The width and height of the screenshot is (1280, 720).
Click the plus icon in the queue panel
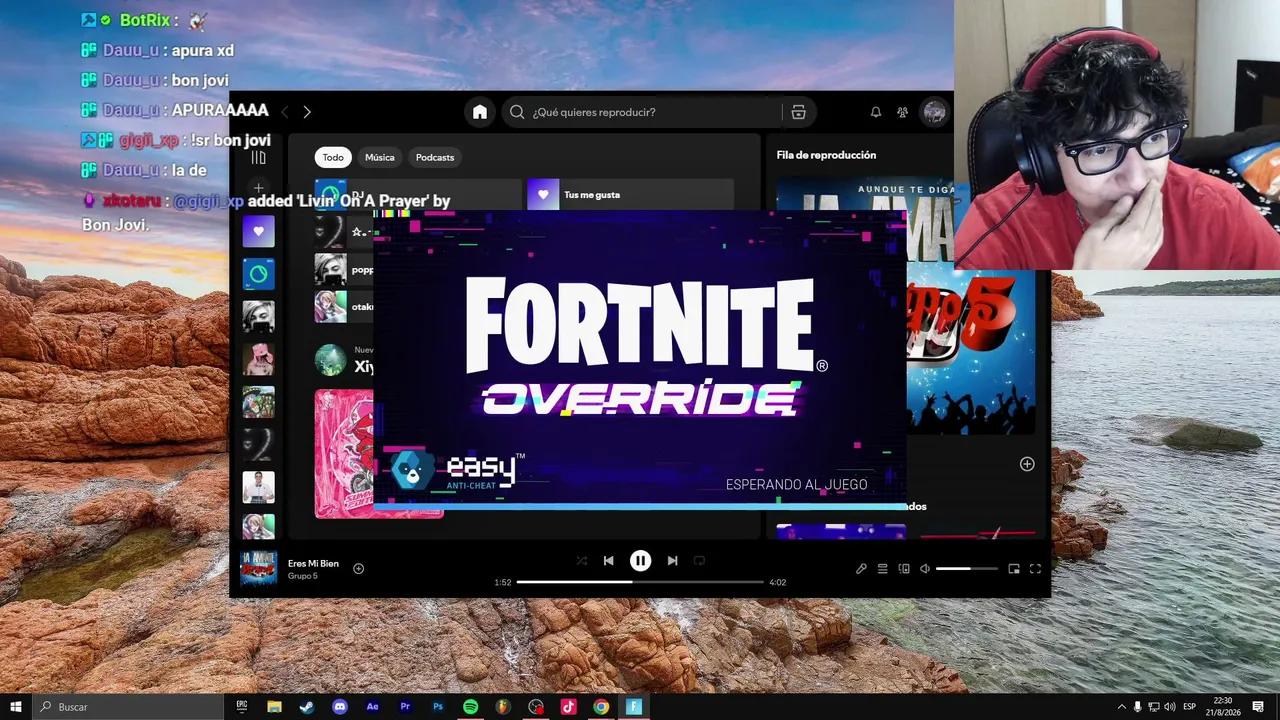(1027, 464)
